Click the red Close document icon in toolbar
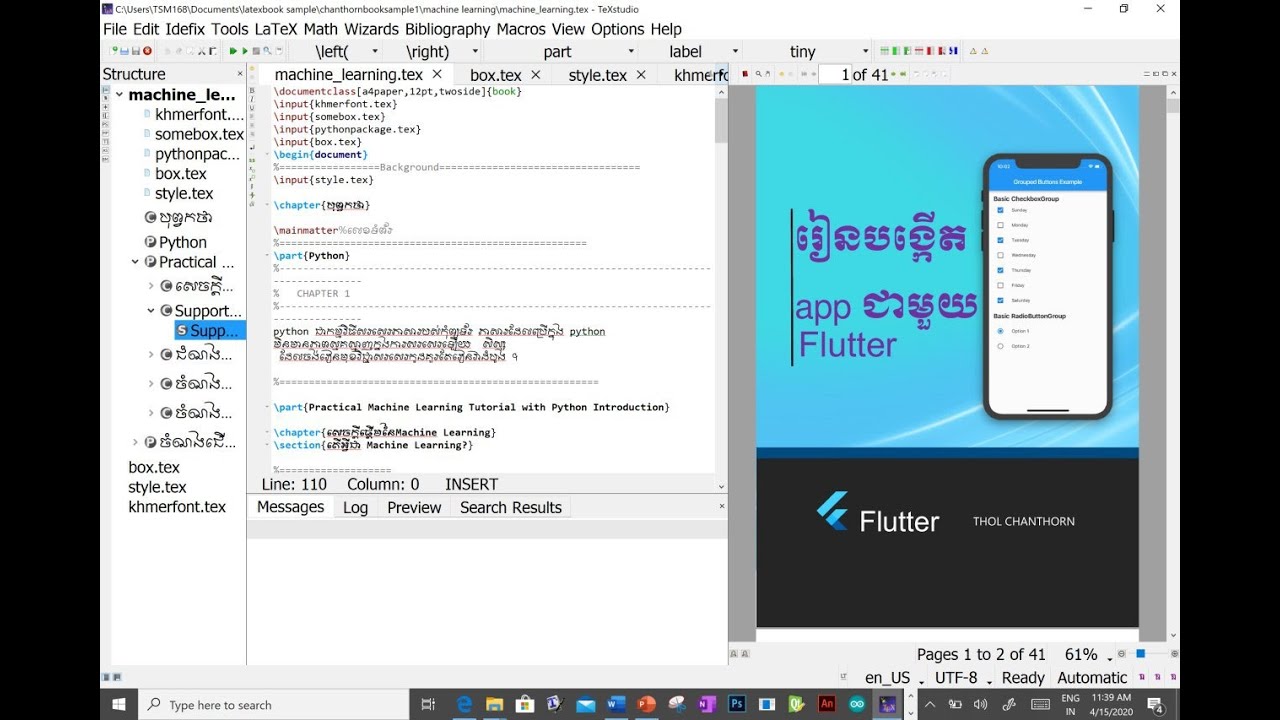 coord(147,51)
